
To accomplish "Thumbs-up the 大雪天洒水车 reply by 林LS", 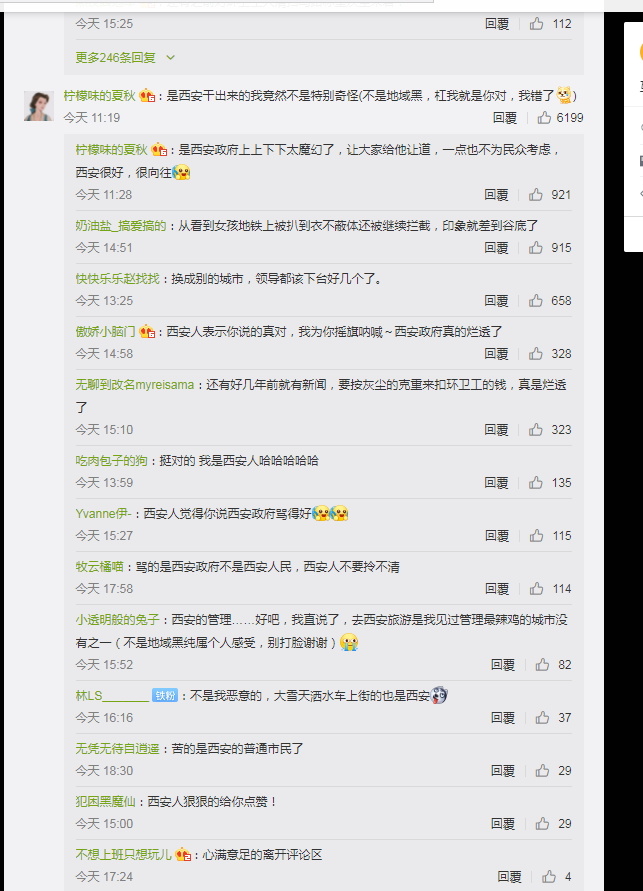I will point(542,718).
